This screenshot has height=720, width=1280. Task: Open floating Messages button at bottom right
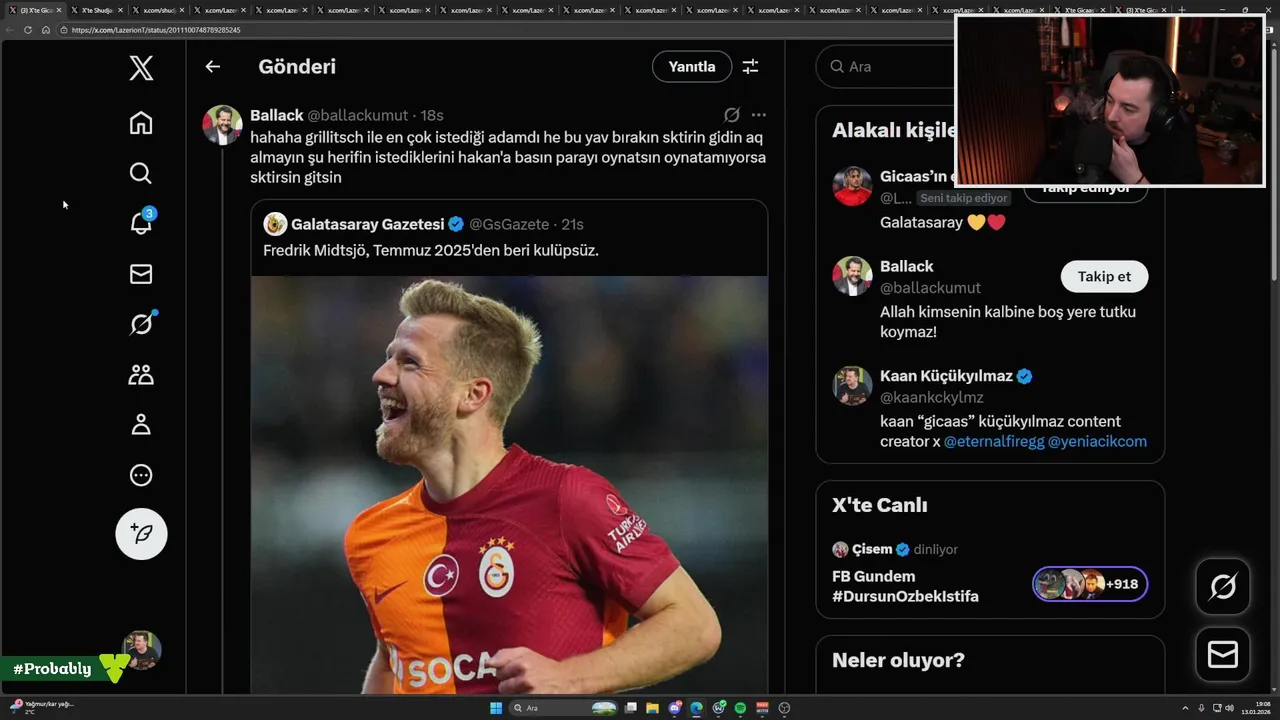point(1223,654)
